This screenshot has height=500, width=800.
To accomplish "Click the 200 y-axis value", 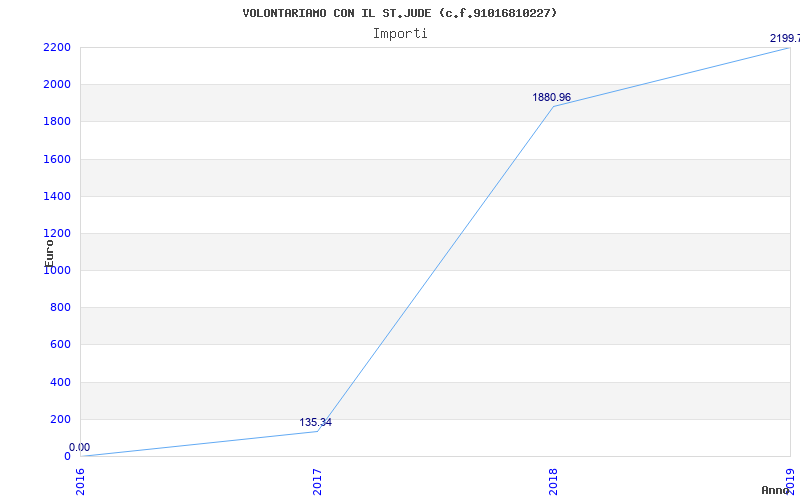I will [x=60, y=419].
